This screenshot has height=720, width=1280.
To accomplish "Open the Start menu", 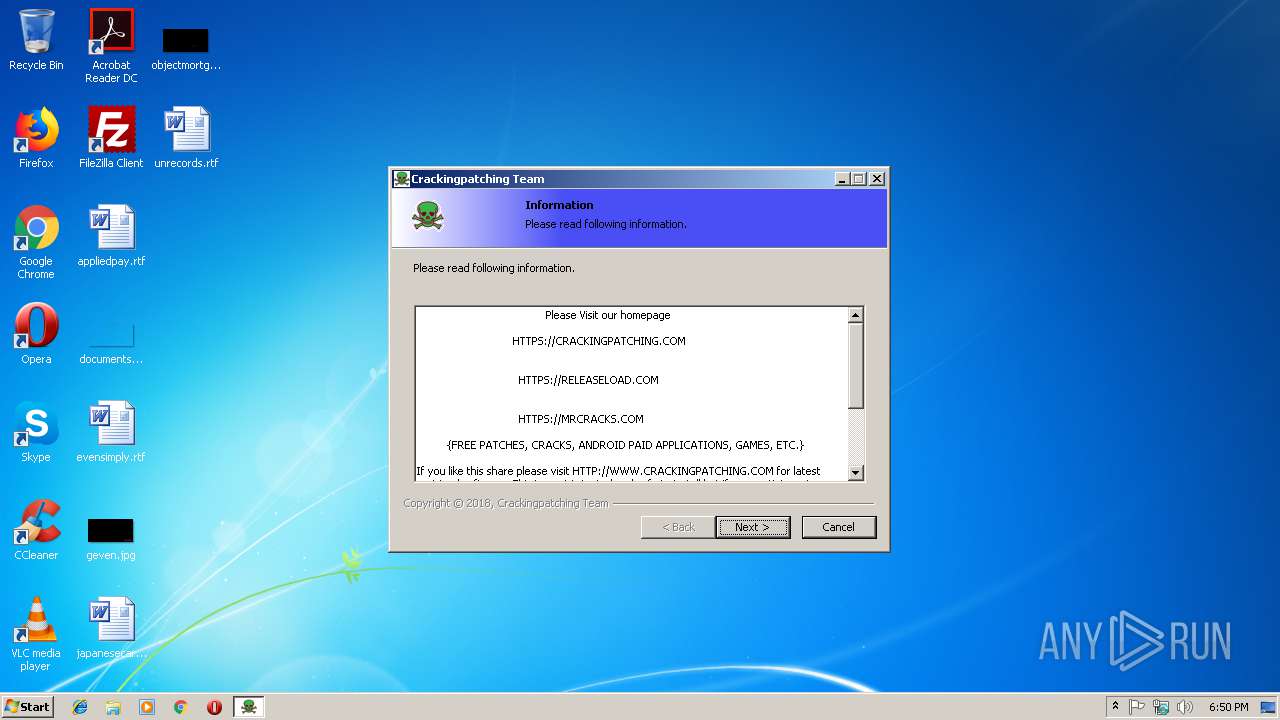I will [27, 707].
